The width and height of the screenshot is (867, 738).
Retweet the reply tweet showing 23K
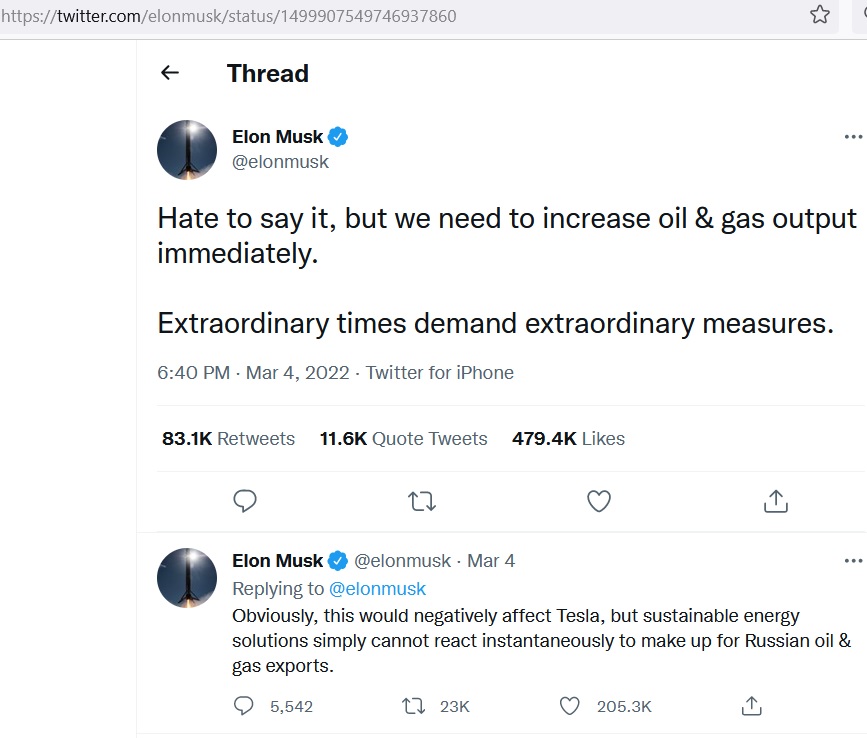[413, 706]
